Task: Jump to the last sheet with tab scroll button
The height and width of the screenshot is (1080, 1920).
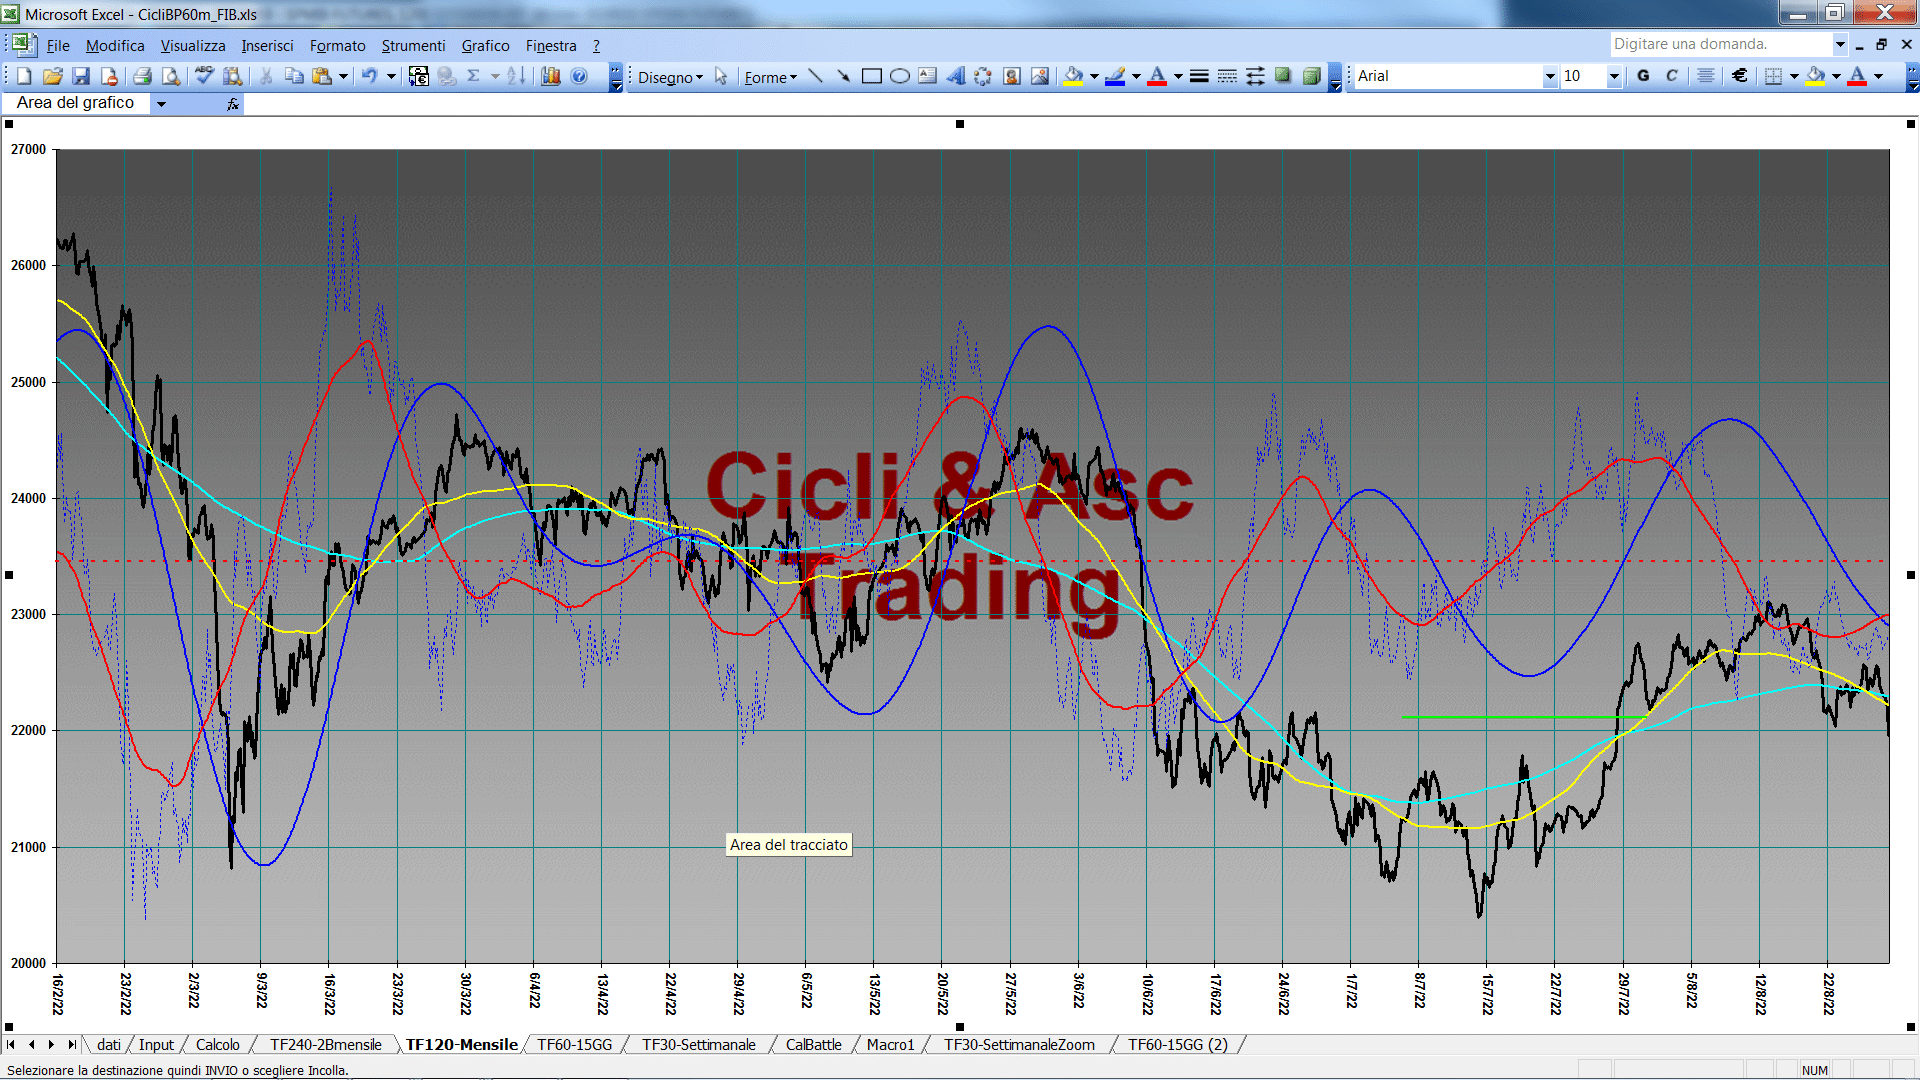Action: point(71,1044)
